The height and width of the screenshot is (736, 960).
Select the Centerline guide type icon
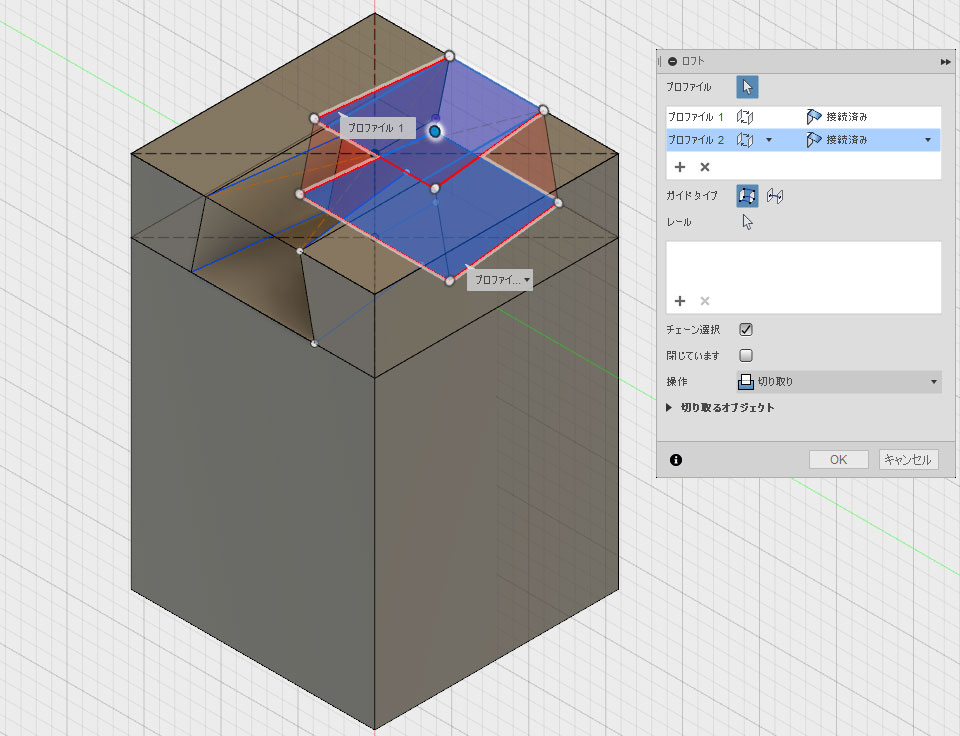[x=774, y=196]
